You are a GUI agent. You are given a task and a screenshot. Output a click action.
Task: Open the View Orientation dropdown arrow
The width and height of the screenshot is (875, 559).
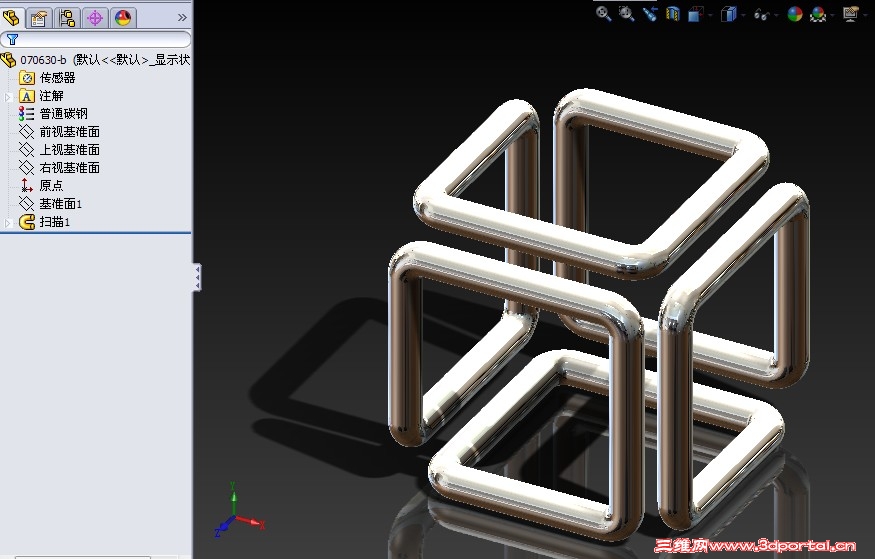pos(710,15)
